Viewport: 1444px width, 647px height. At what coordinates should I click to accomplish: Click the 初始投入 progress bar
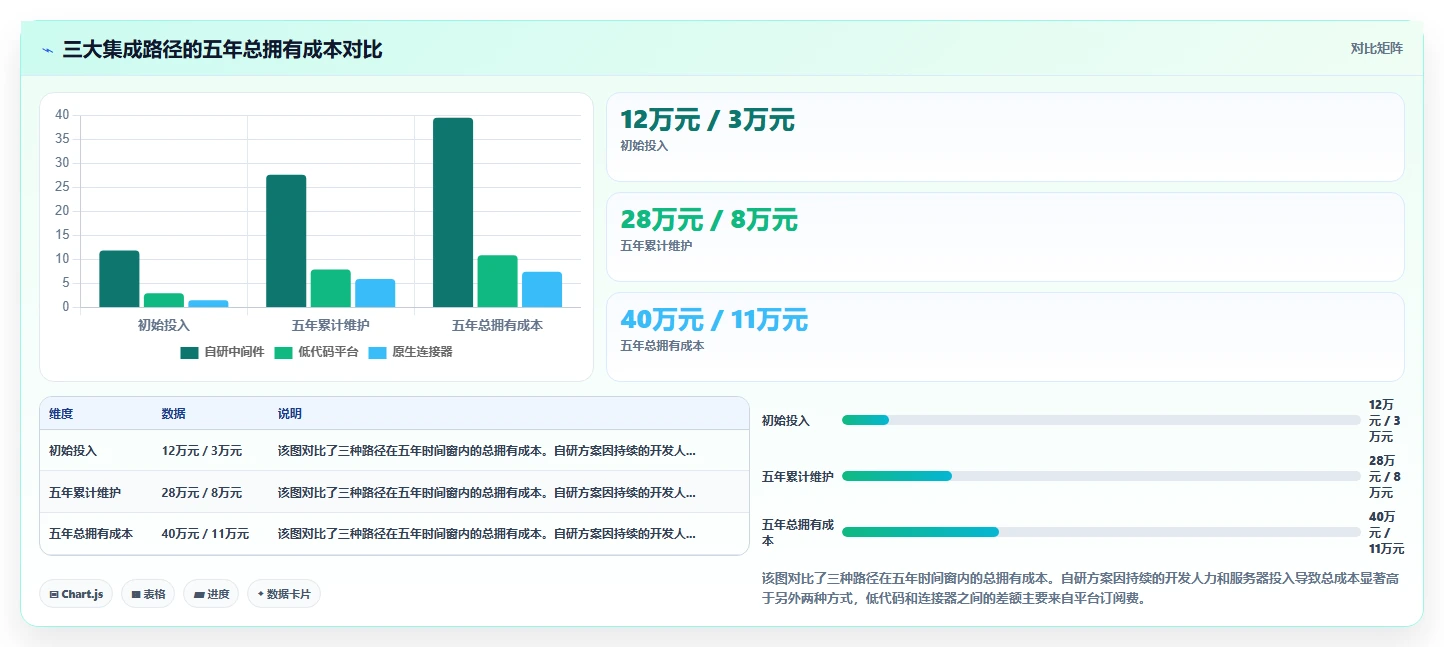pyautogui.click(x=1101, y=420)
